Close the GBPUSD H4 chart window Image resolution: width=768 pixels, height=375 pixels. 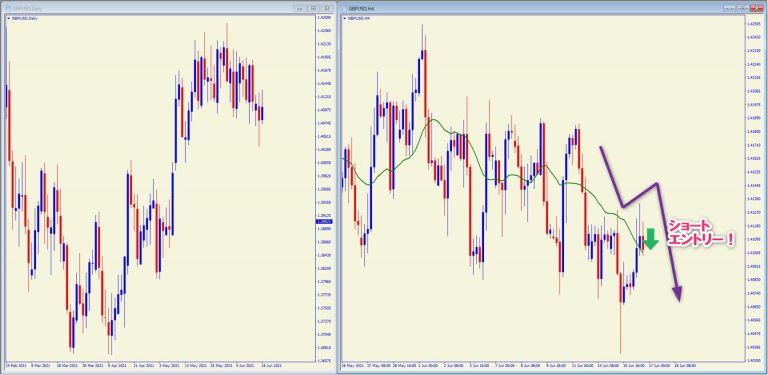click(757, 8)
